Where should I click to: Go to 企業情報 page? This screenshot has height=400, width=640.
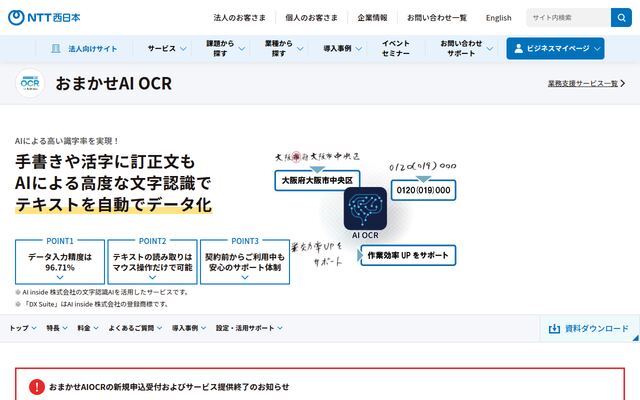pos(372,18)
